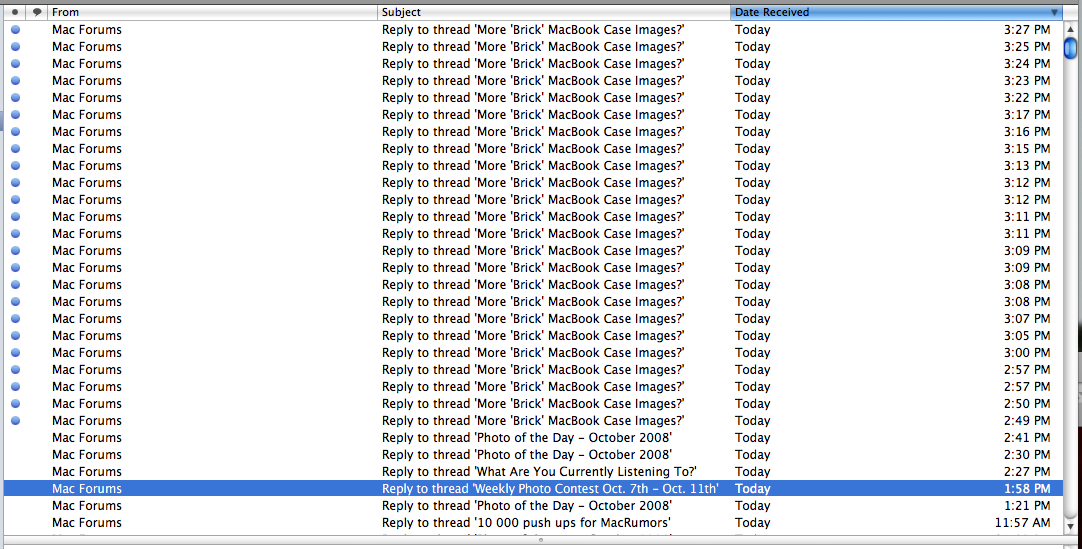Click the 3:22 PM time cell

pyautogui.click(x=1027, y=98)
